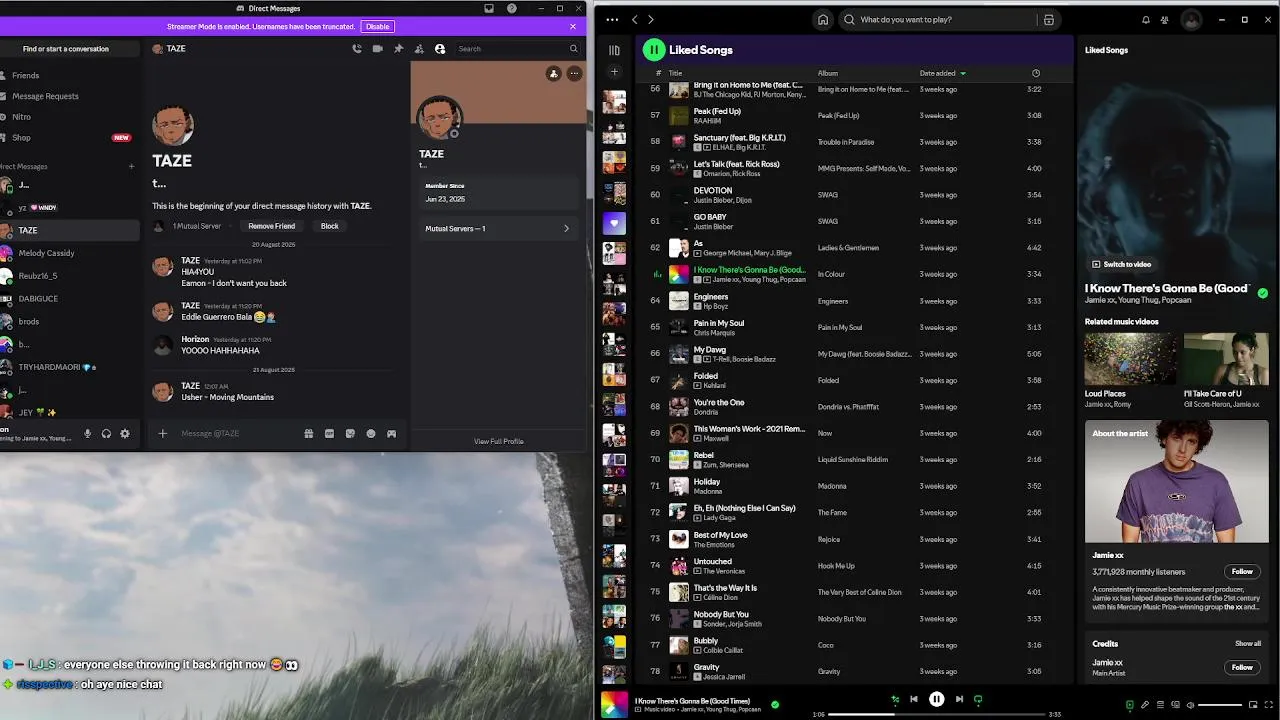Start a video call in Discord header
1280x720 pixels.
pos(377,48)
